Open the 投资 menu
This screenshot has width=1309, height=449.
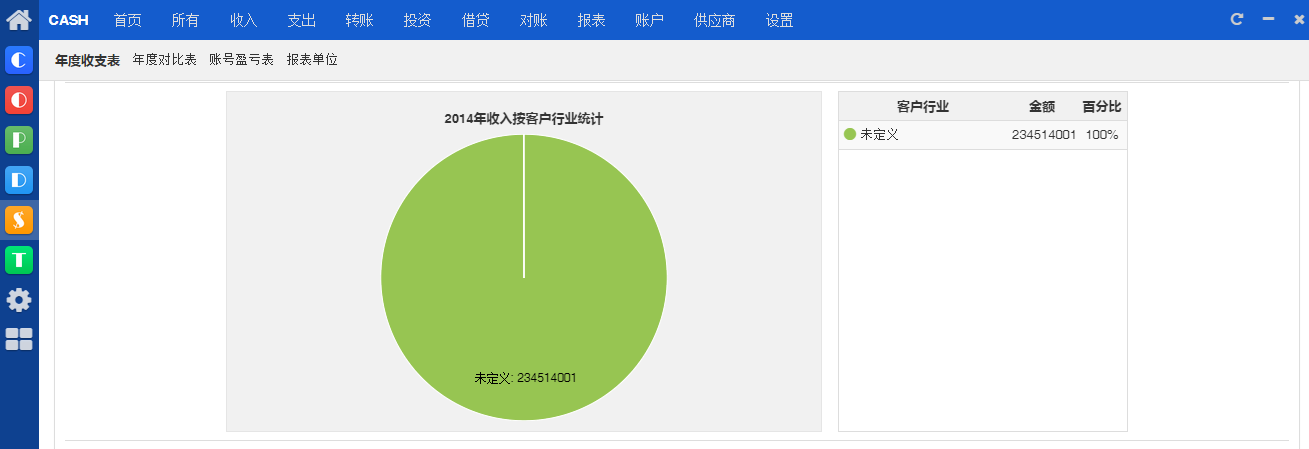pyautogui.click(x=418, y=20)
